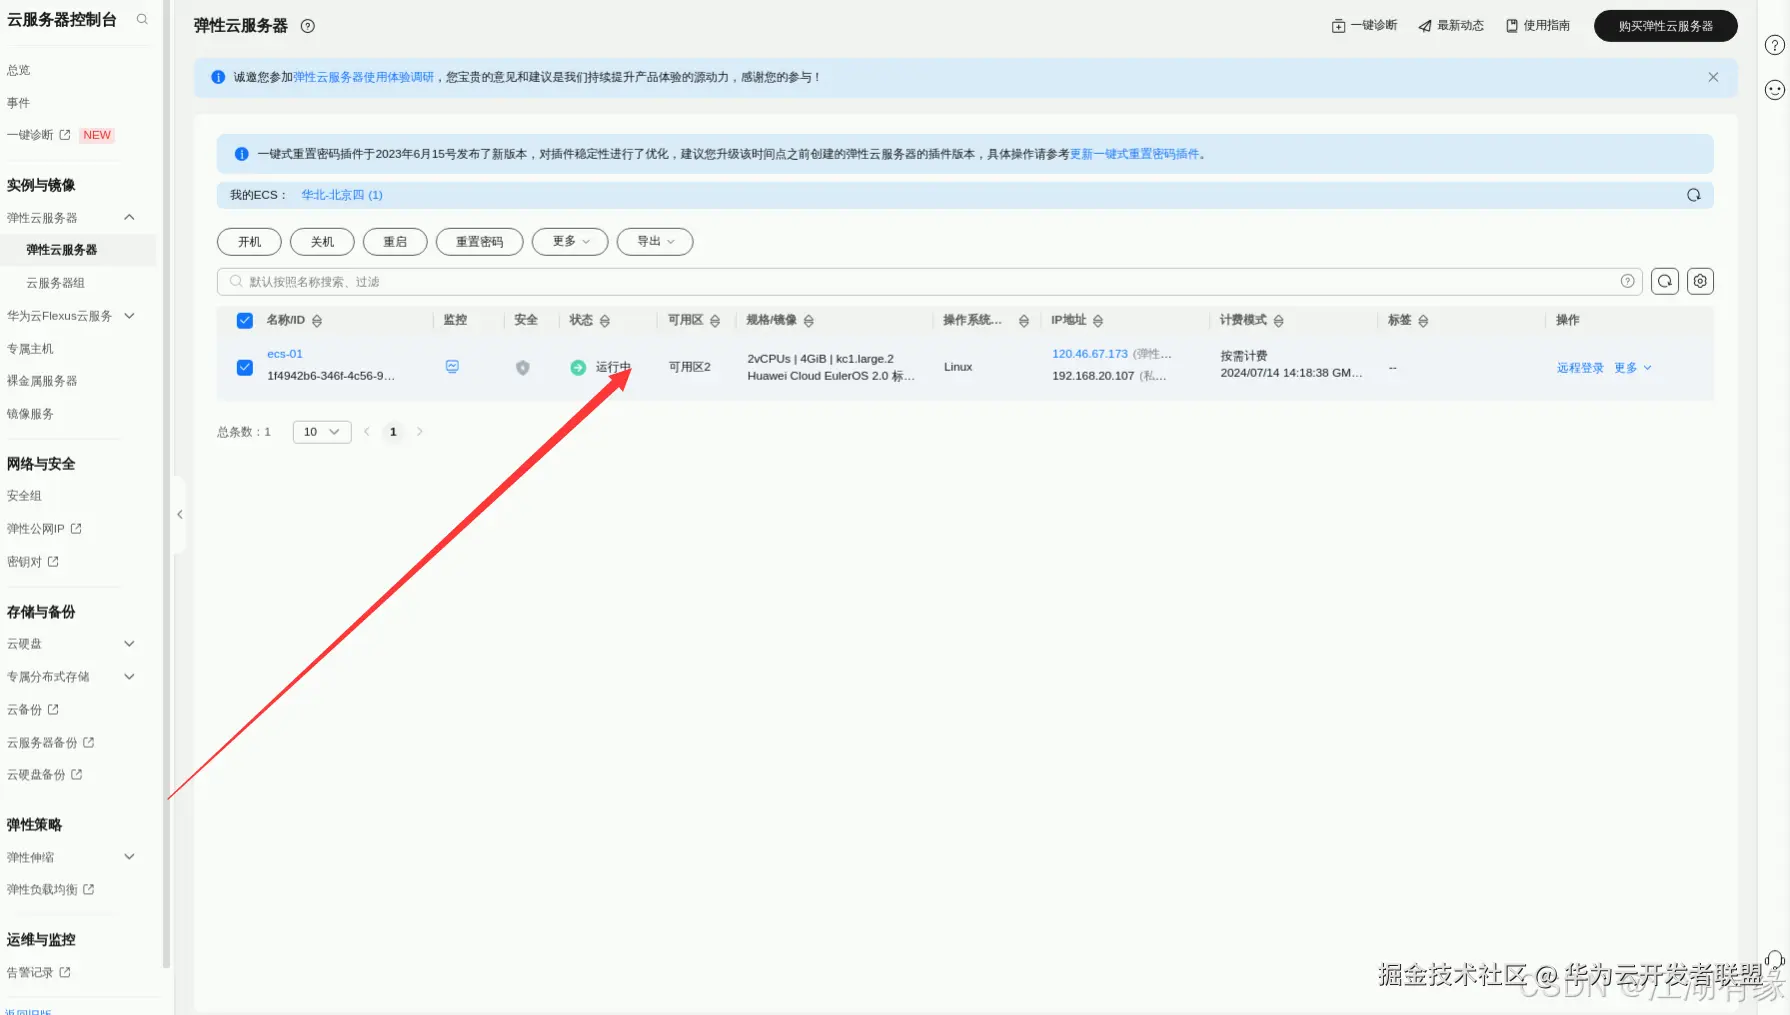Open the ecs-01 server name link
This screenshot has height=1015, width=1790.
(x=285, y=354)
